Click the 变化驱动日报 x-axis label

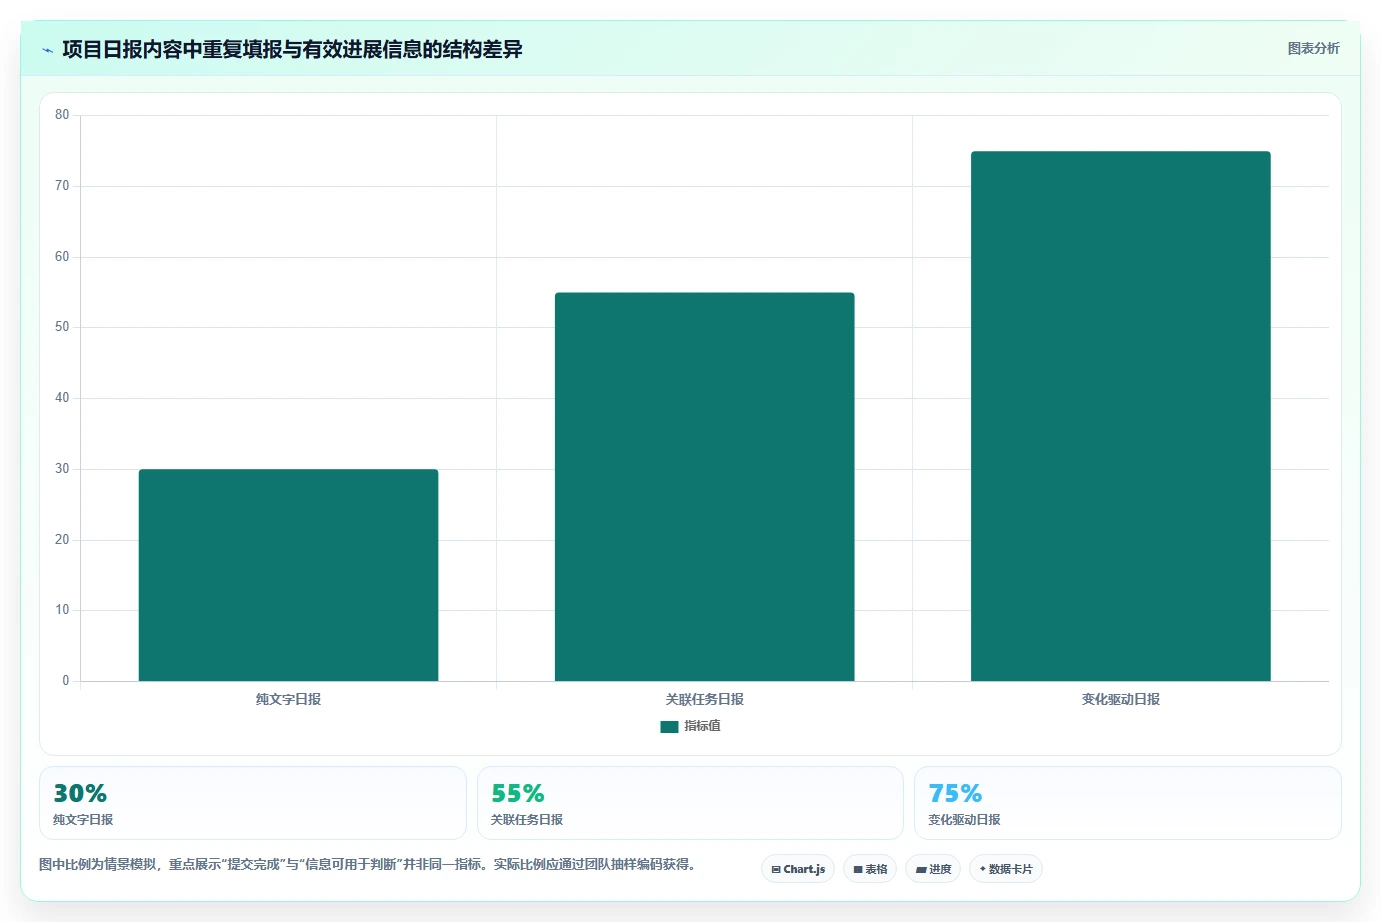1120,699
